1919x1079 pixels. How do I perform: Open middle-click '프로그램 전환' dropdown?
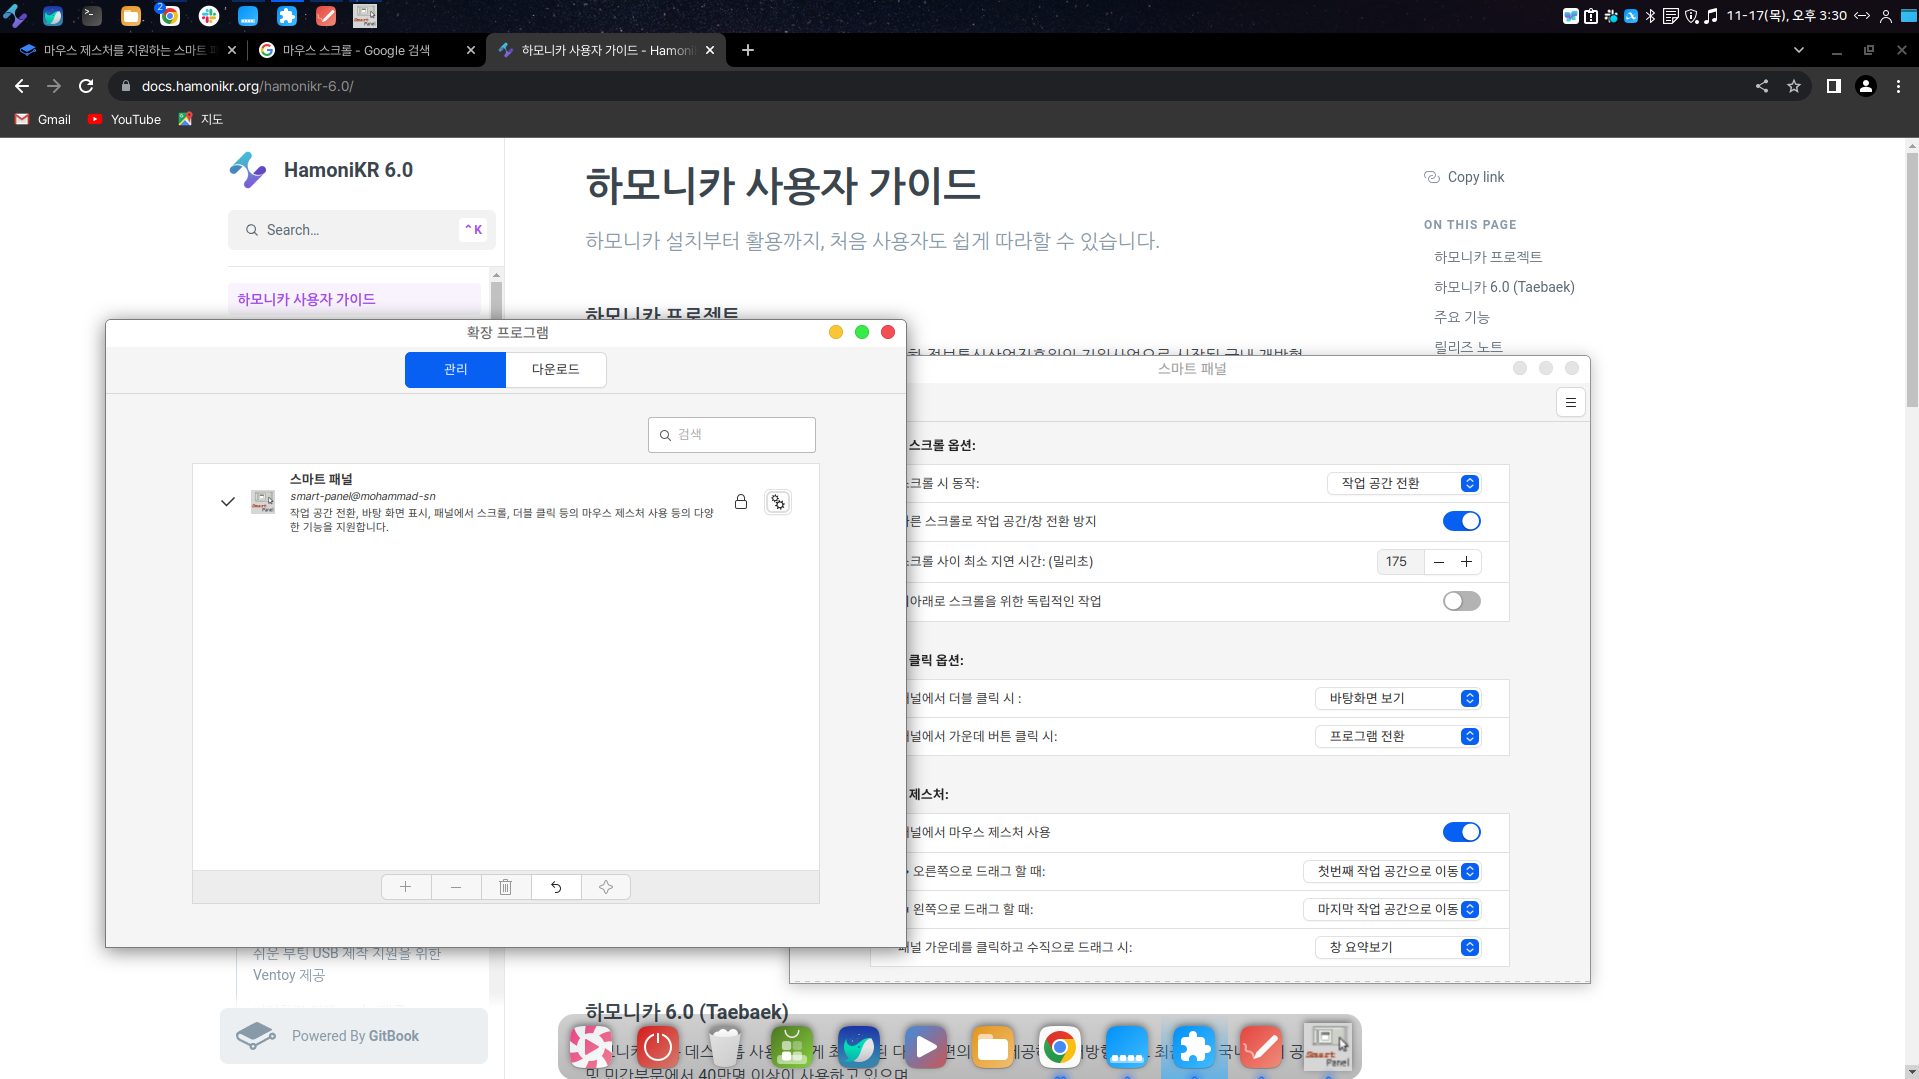coord(1397,736)
